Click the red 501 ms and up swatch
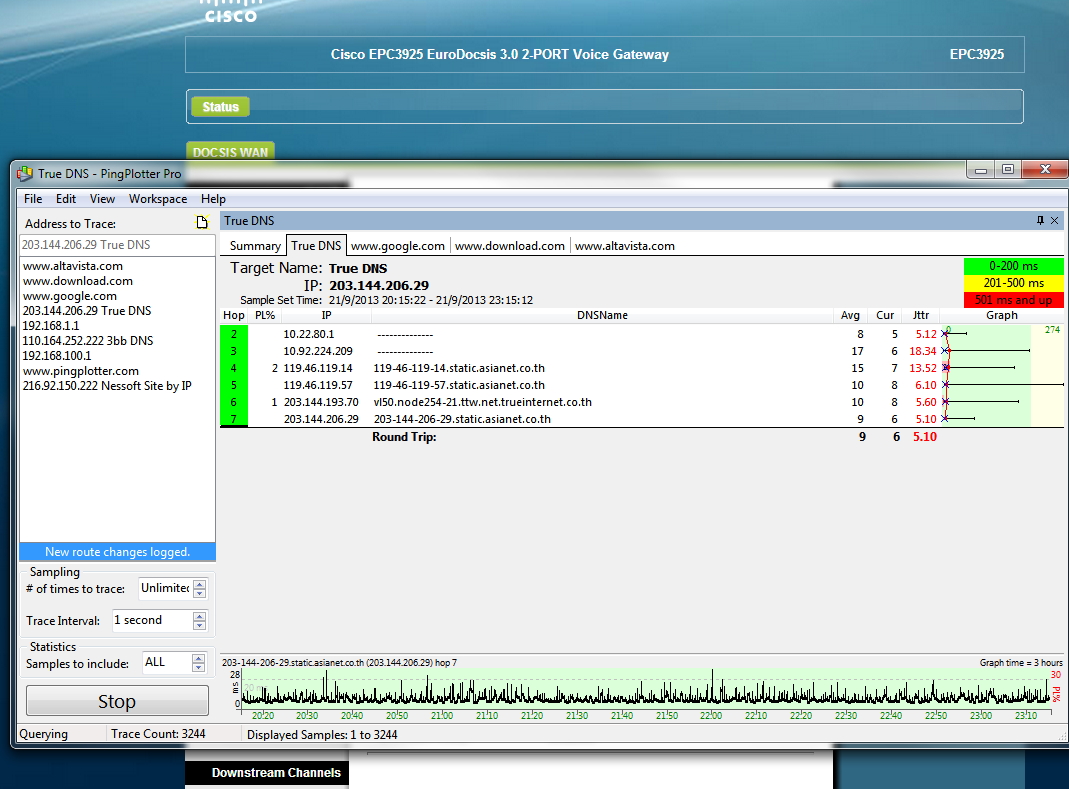Image resolution: width=1069 pixels, height=789 pixels. (1013, 300)
